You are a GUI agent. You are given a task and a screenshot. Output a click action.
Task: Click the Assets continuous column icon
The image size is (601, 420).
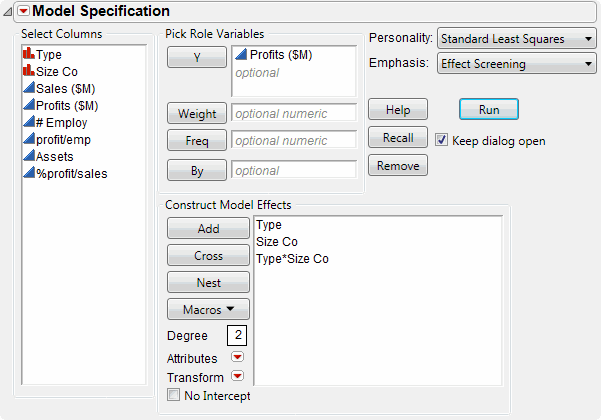[x=28, y=157]
